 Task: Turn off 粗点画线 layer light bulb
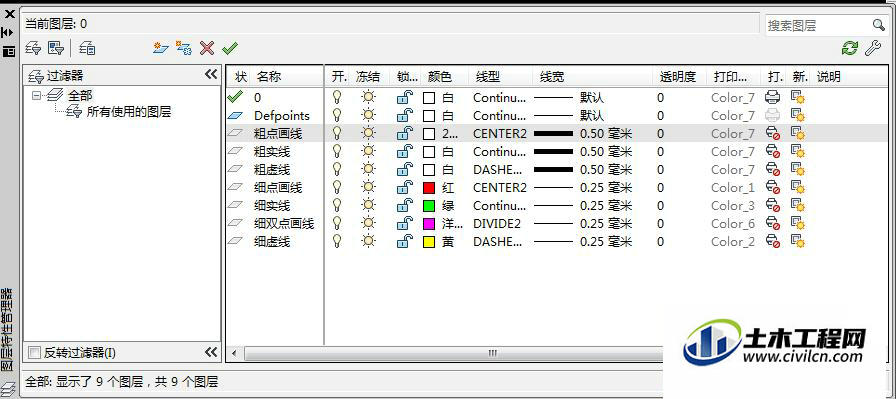tap(337, 133)
